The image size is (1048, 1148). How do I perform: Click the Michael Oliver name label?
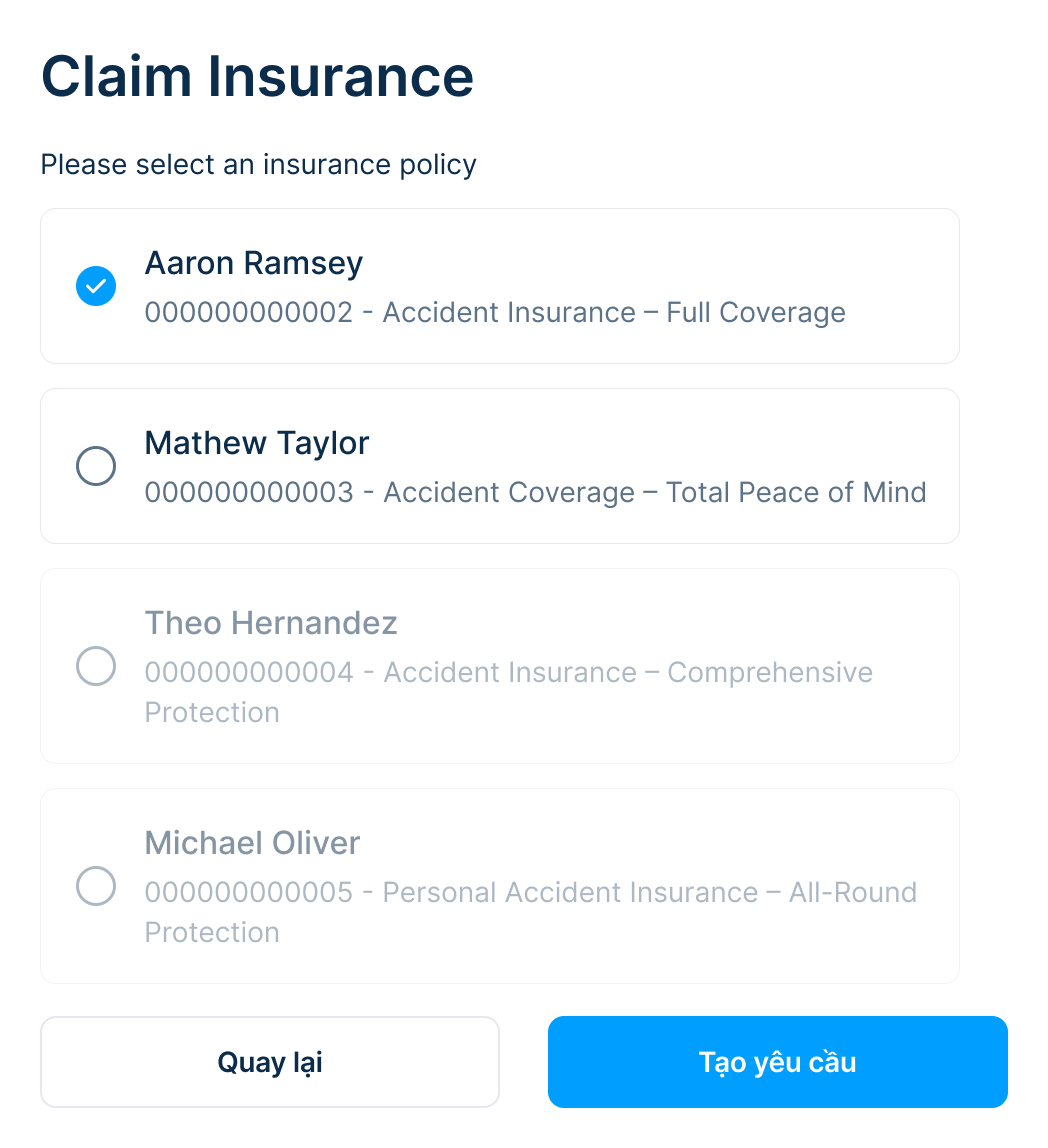[x=252, y=843]
